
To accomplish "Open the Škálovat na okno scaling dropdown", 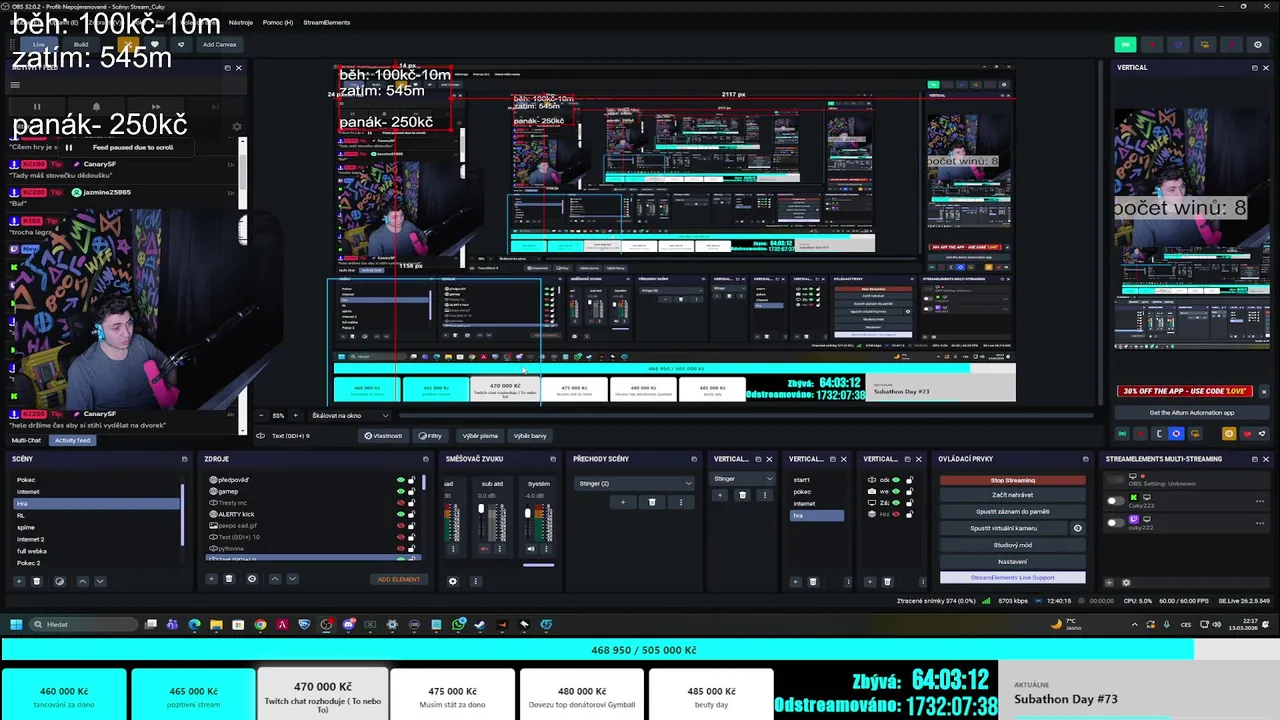I will pos(350,415).
